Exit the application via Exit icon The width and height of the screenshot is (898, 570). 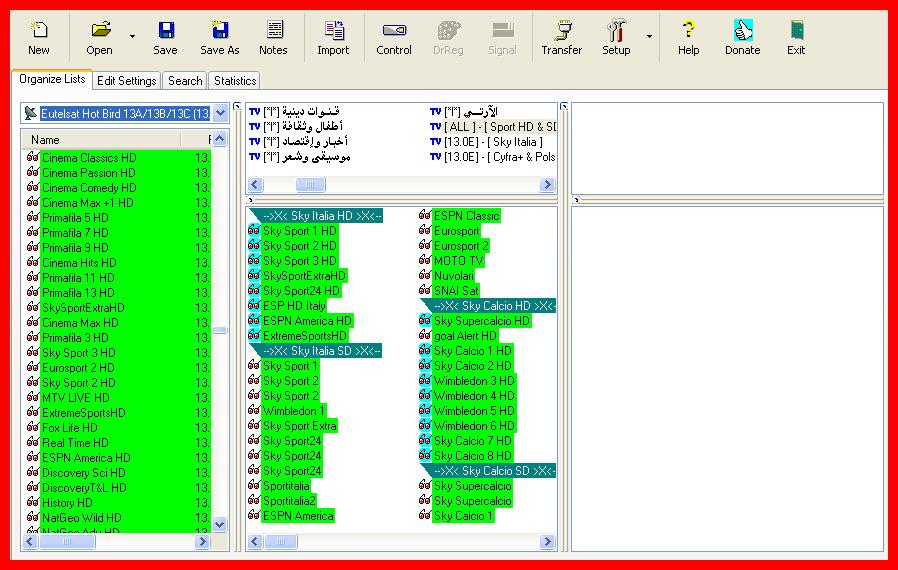point(796,30)
